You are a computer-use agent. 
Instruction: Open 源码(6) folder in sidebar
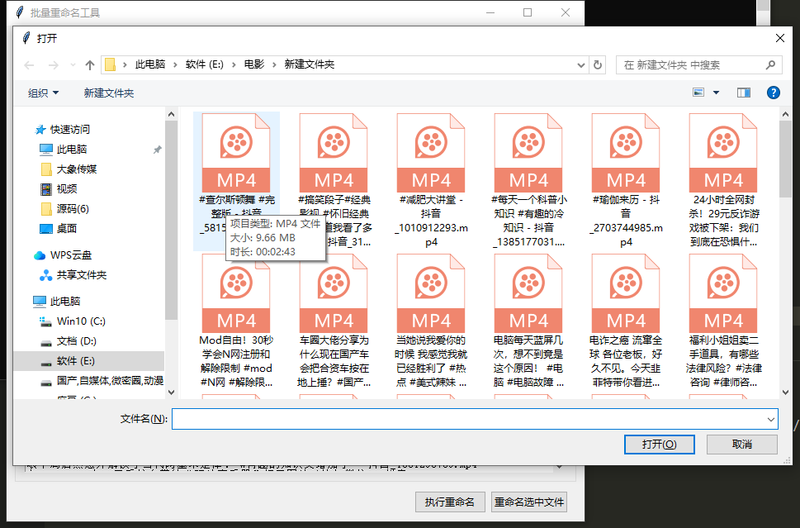point(72,209)
